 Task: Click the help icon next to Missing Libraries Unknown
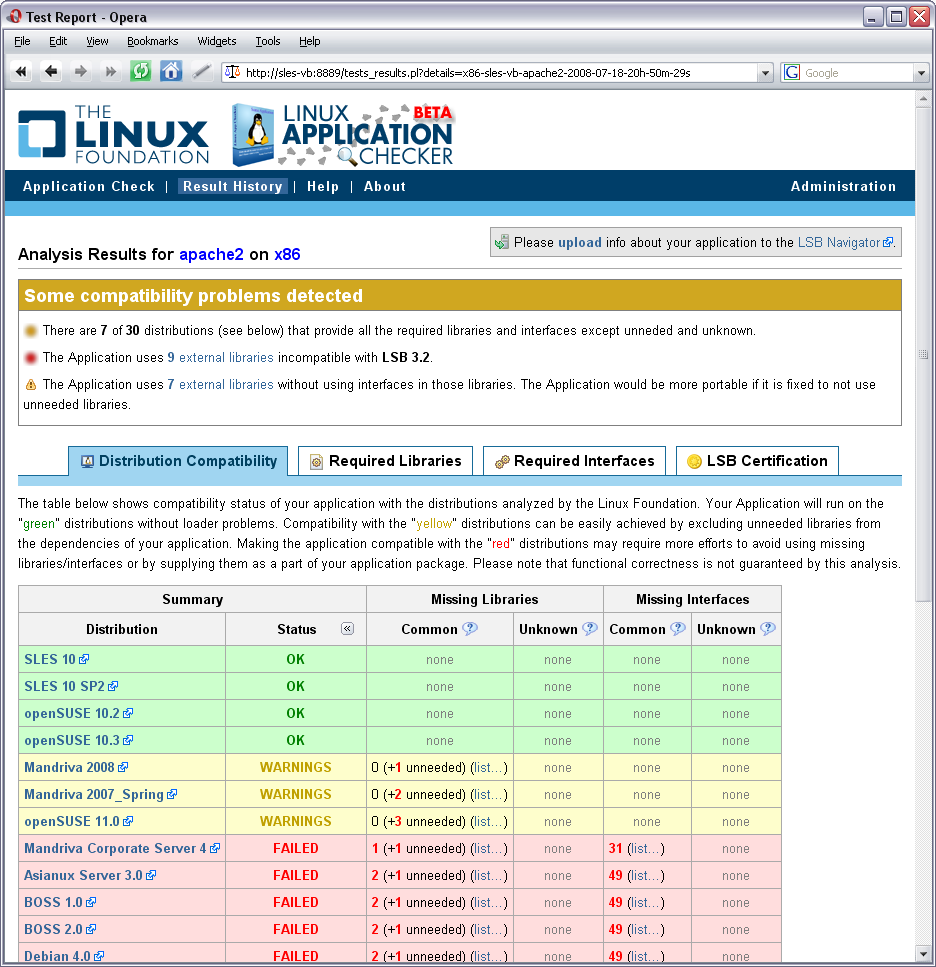pos(590,628)
